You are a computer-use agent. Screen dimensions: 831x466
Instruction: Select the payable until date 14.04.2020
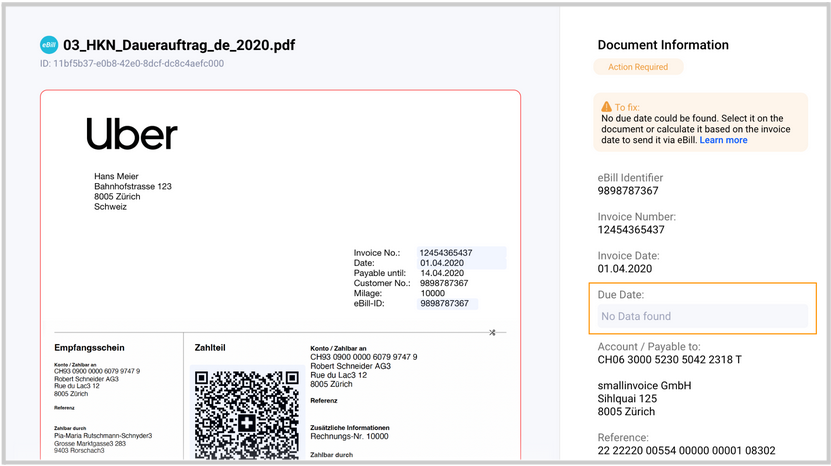coord(442,273)
